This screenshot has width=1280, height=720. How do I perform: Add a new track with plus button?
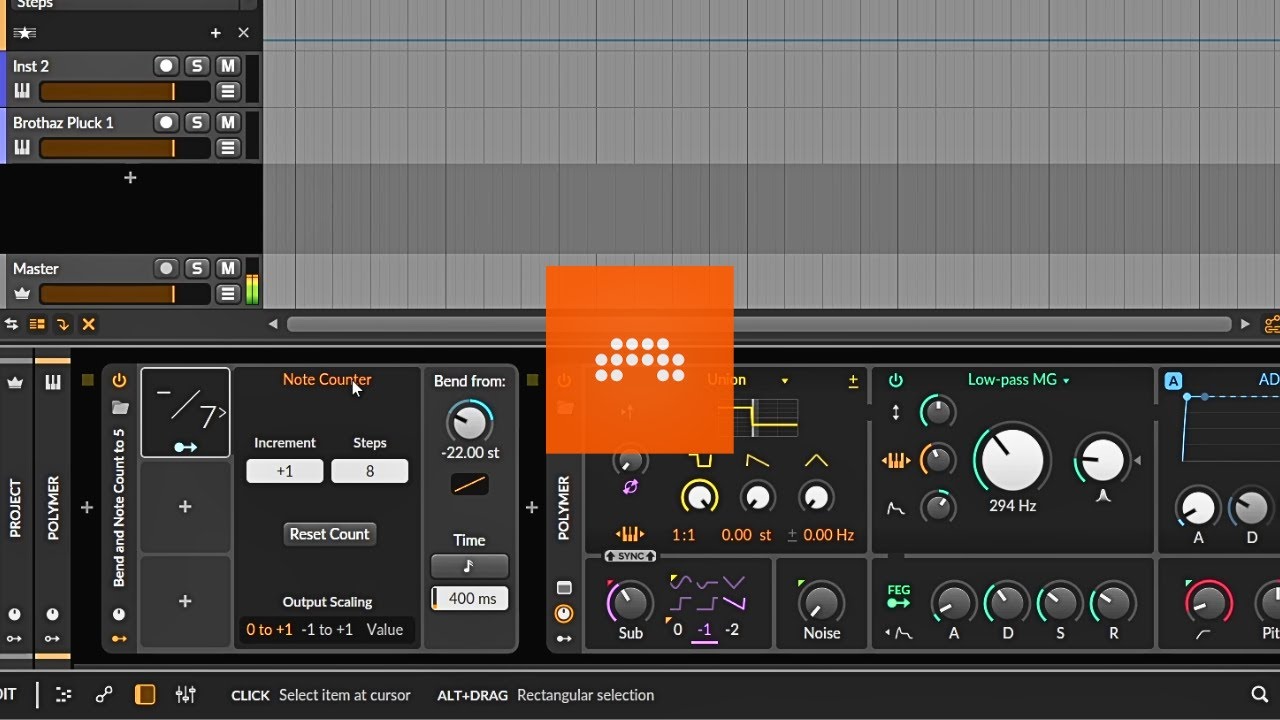pos(130,178)
